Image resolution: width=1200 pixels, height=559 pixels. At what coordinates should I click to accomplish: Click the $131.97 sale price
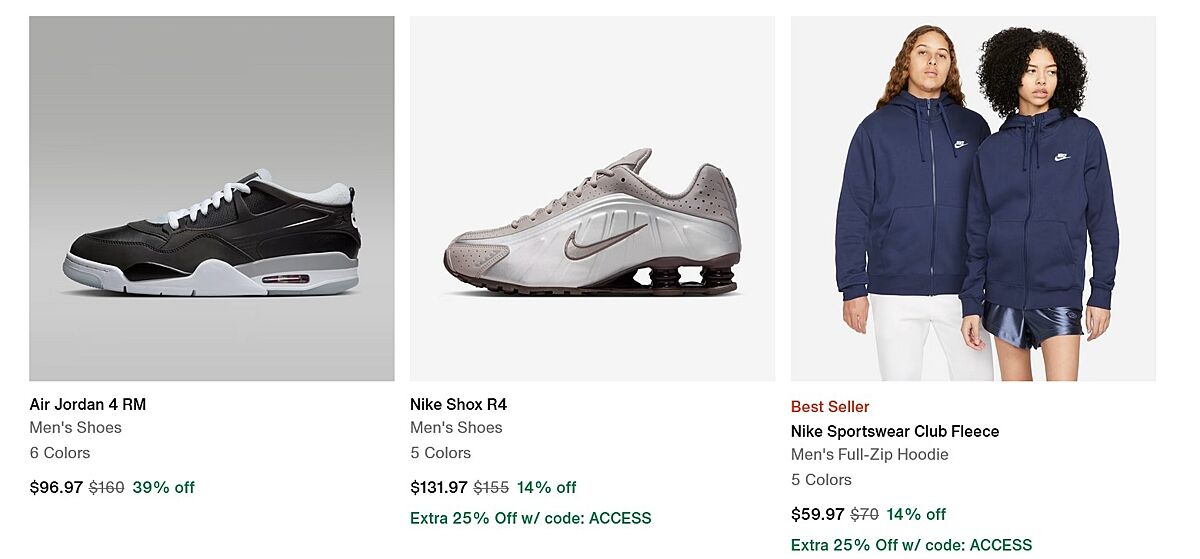(439, 488)
